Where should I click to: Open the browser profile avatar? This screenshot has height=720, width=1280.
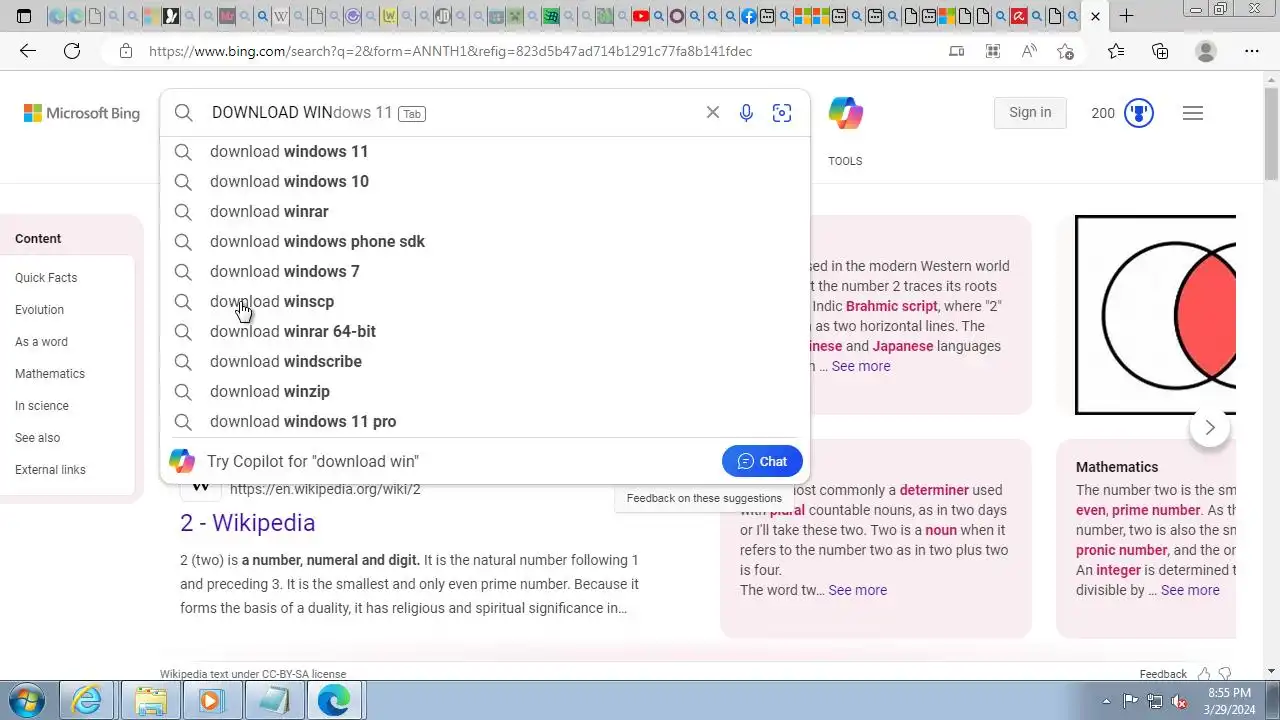click(1206, 51)
